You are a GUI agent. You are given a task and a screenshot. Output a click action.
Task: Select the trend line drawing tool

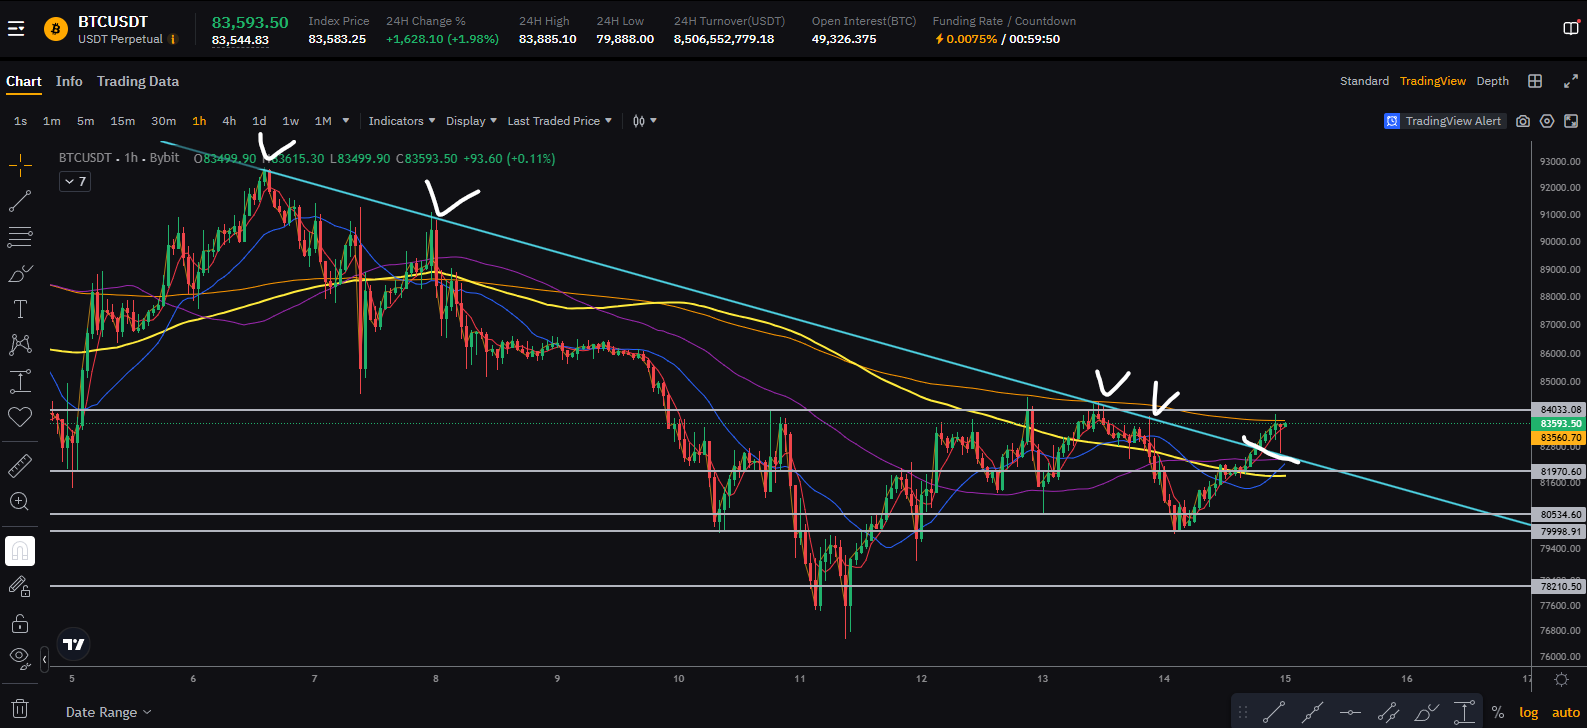(20, 201)
